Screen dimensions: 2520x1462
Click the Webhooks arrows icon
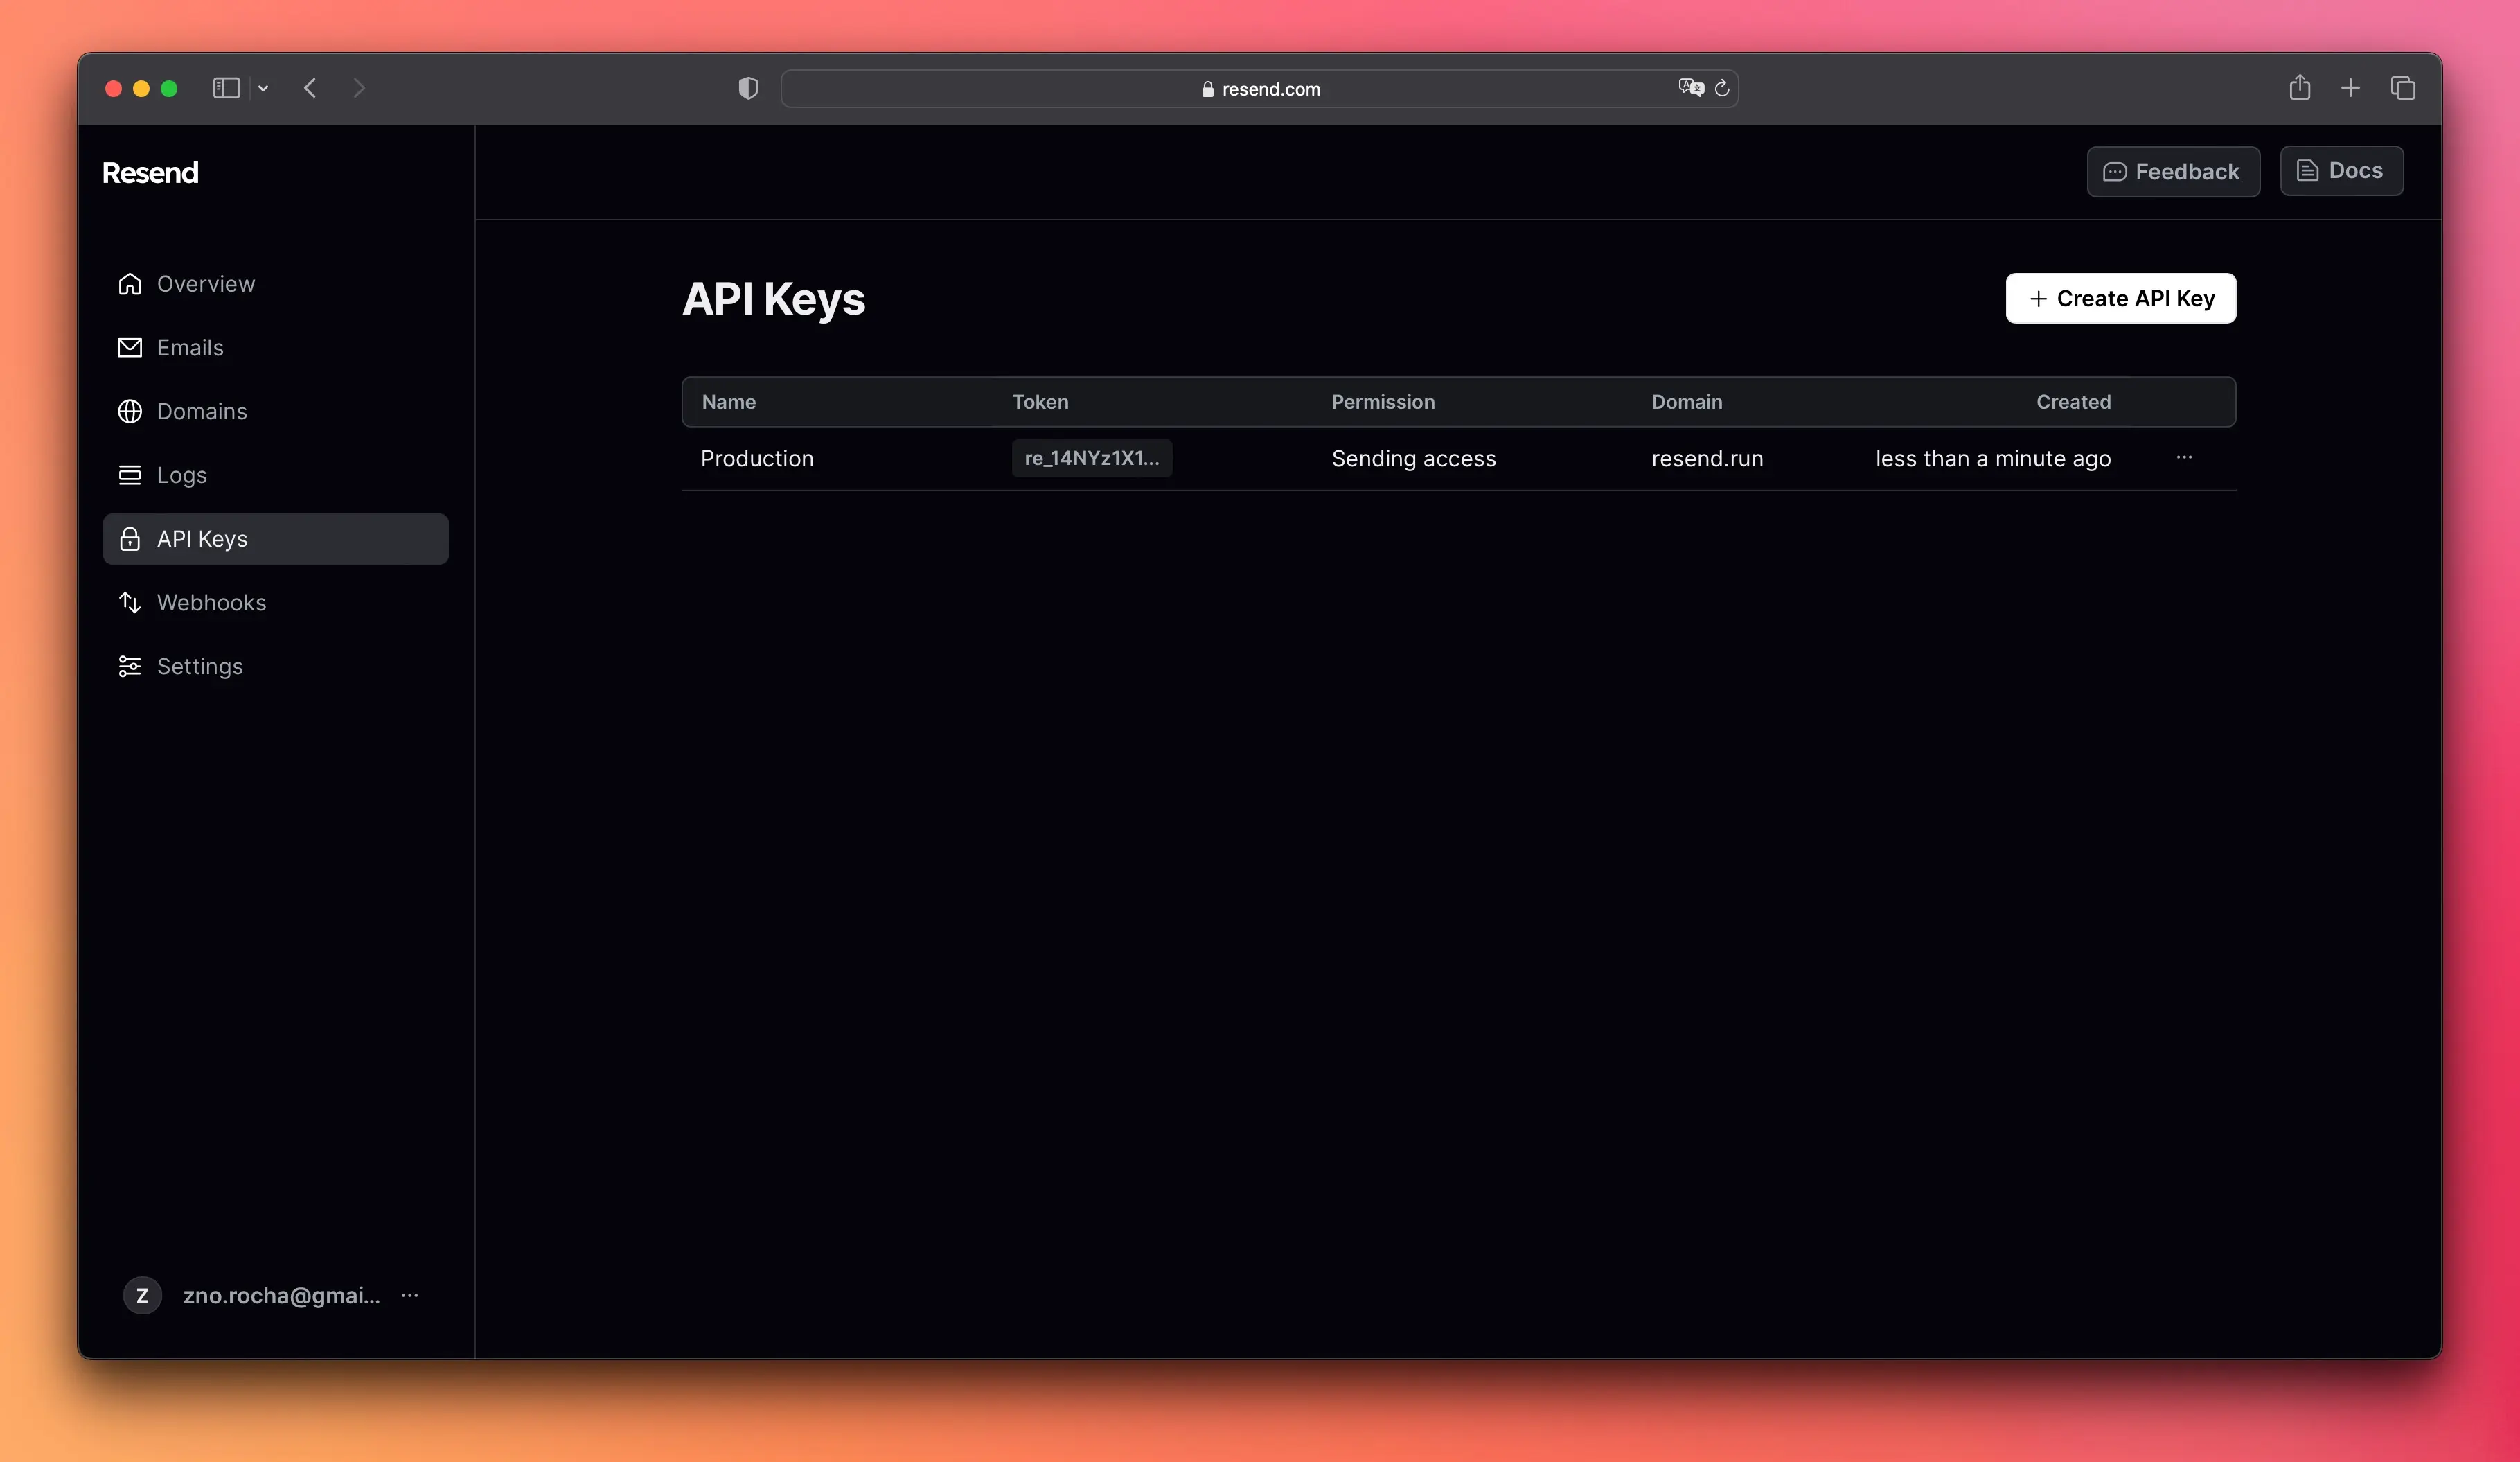(x=130, y=602)
